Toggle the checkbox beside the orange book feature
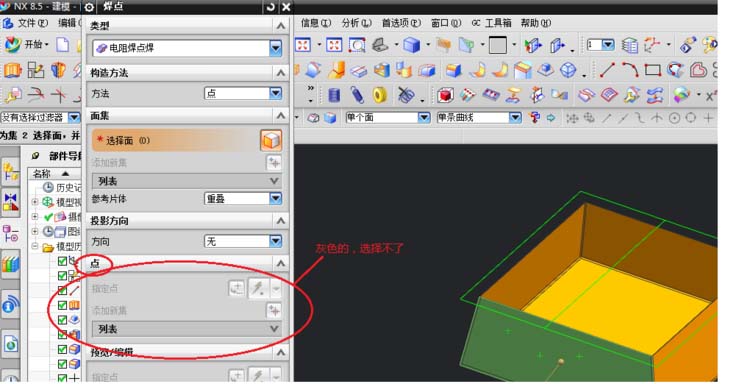The height and width of the screenshot is (384, 730). click(x=62, y=305)
